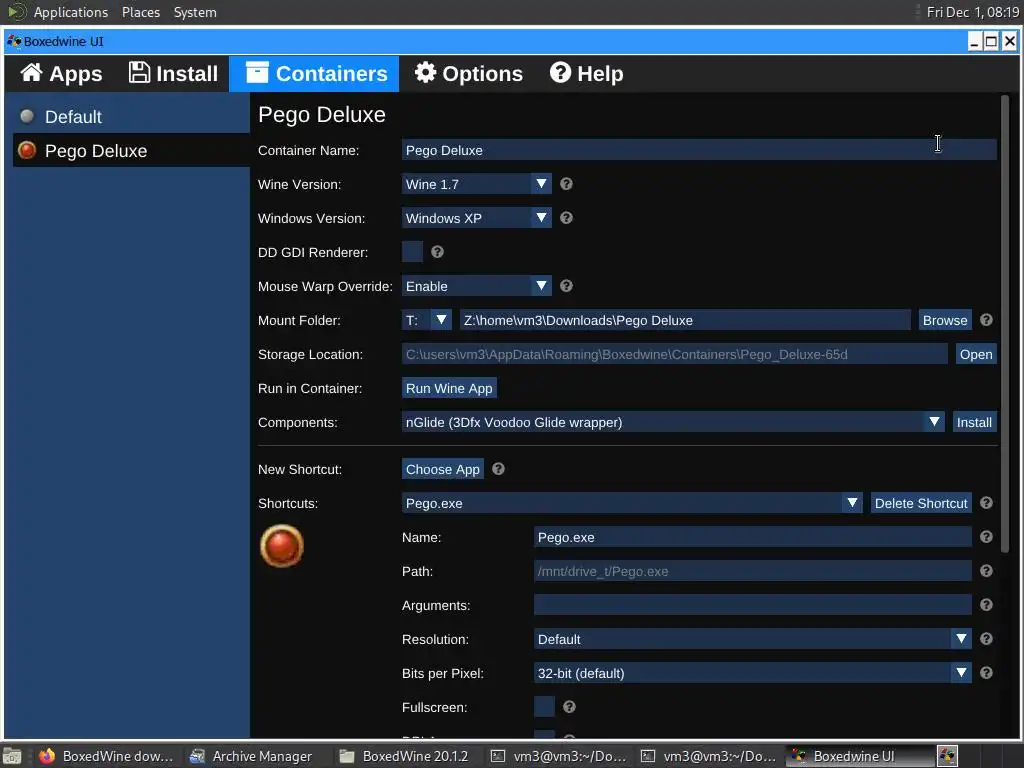The image size is (1024, 768).
Task: Select the Default container in sidebar
Action: point(131,117)
